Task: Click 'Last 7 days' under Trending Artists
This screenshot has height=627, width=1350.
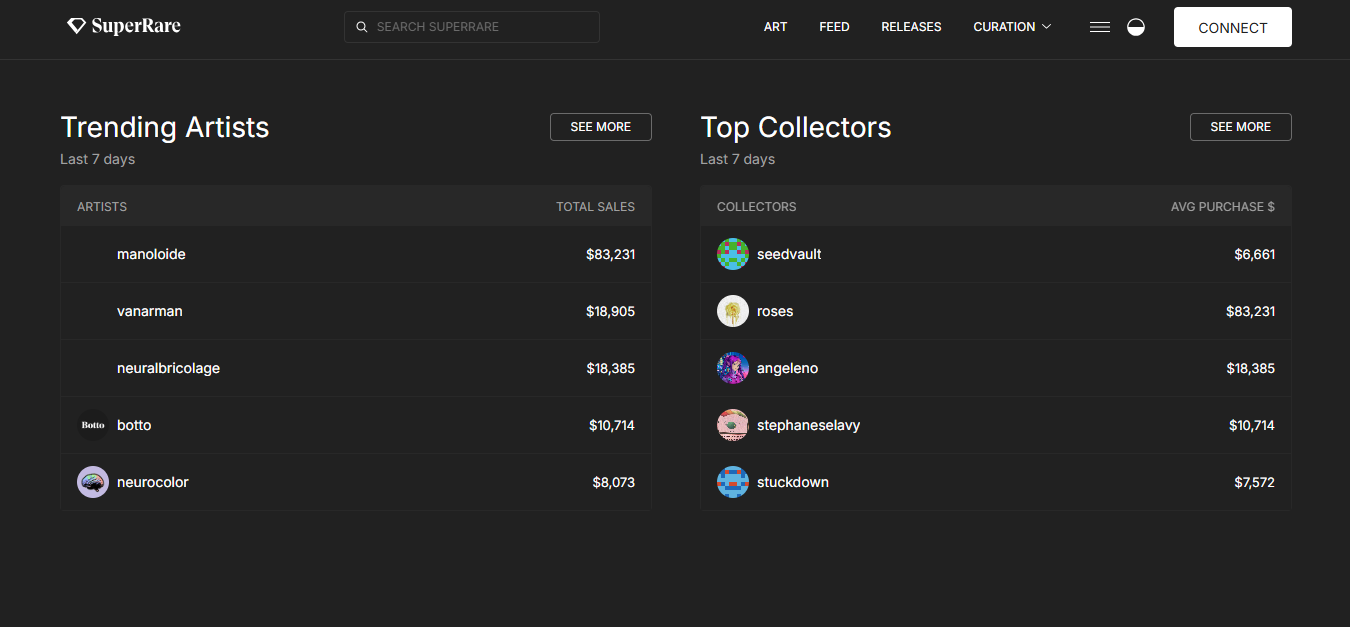Action: point(98,159)
